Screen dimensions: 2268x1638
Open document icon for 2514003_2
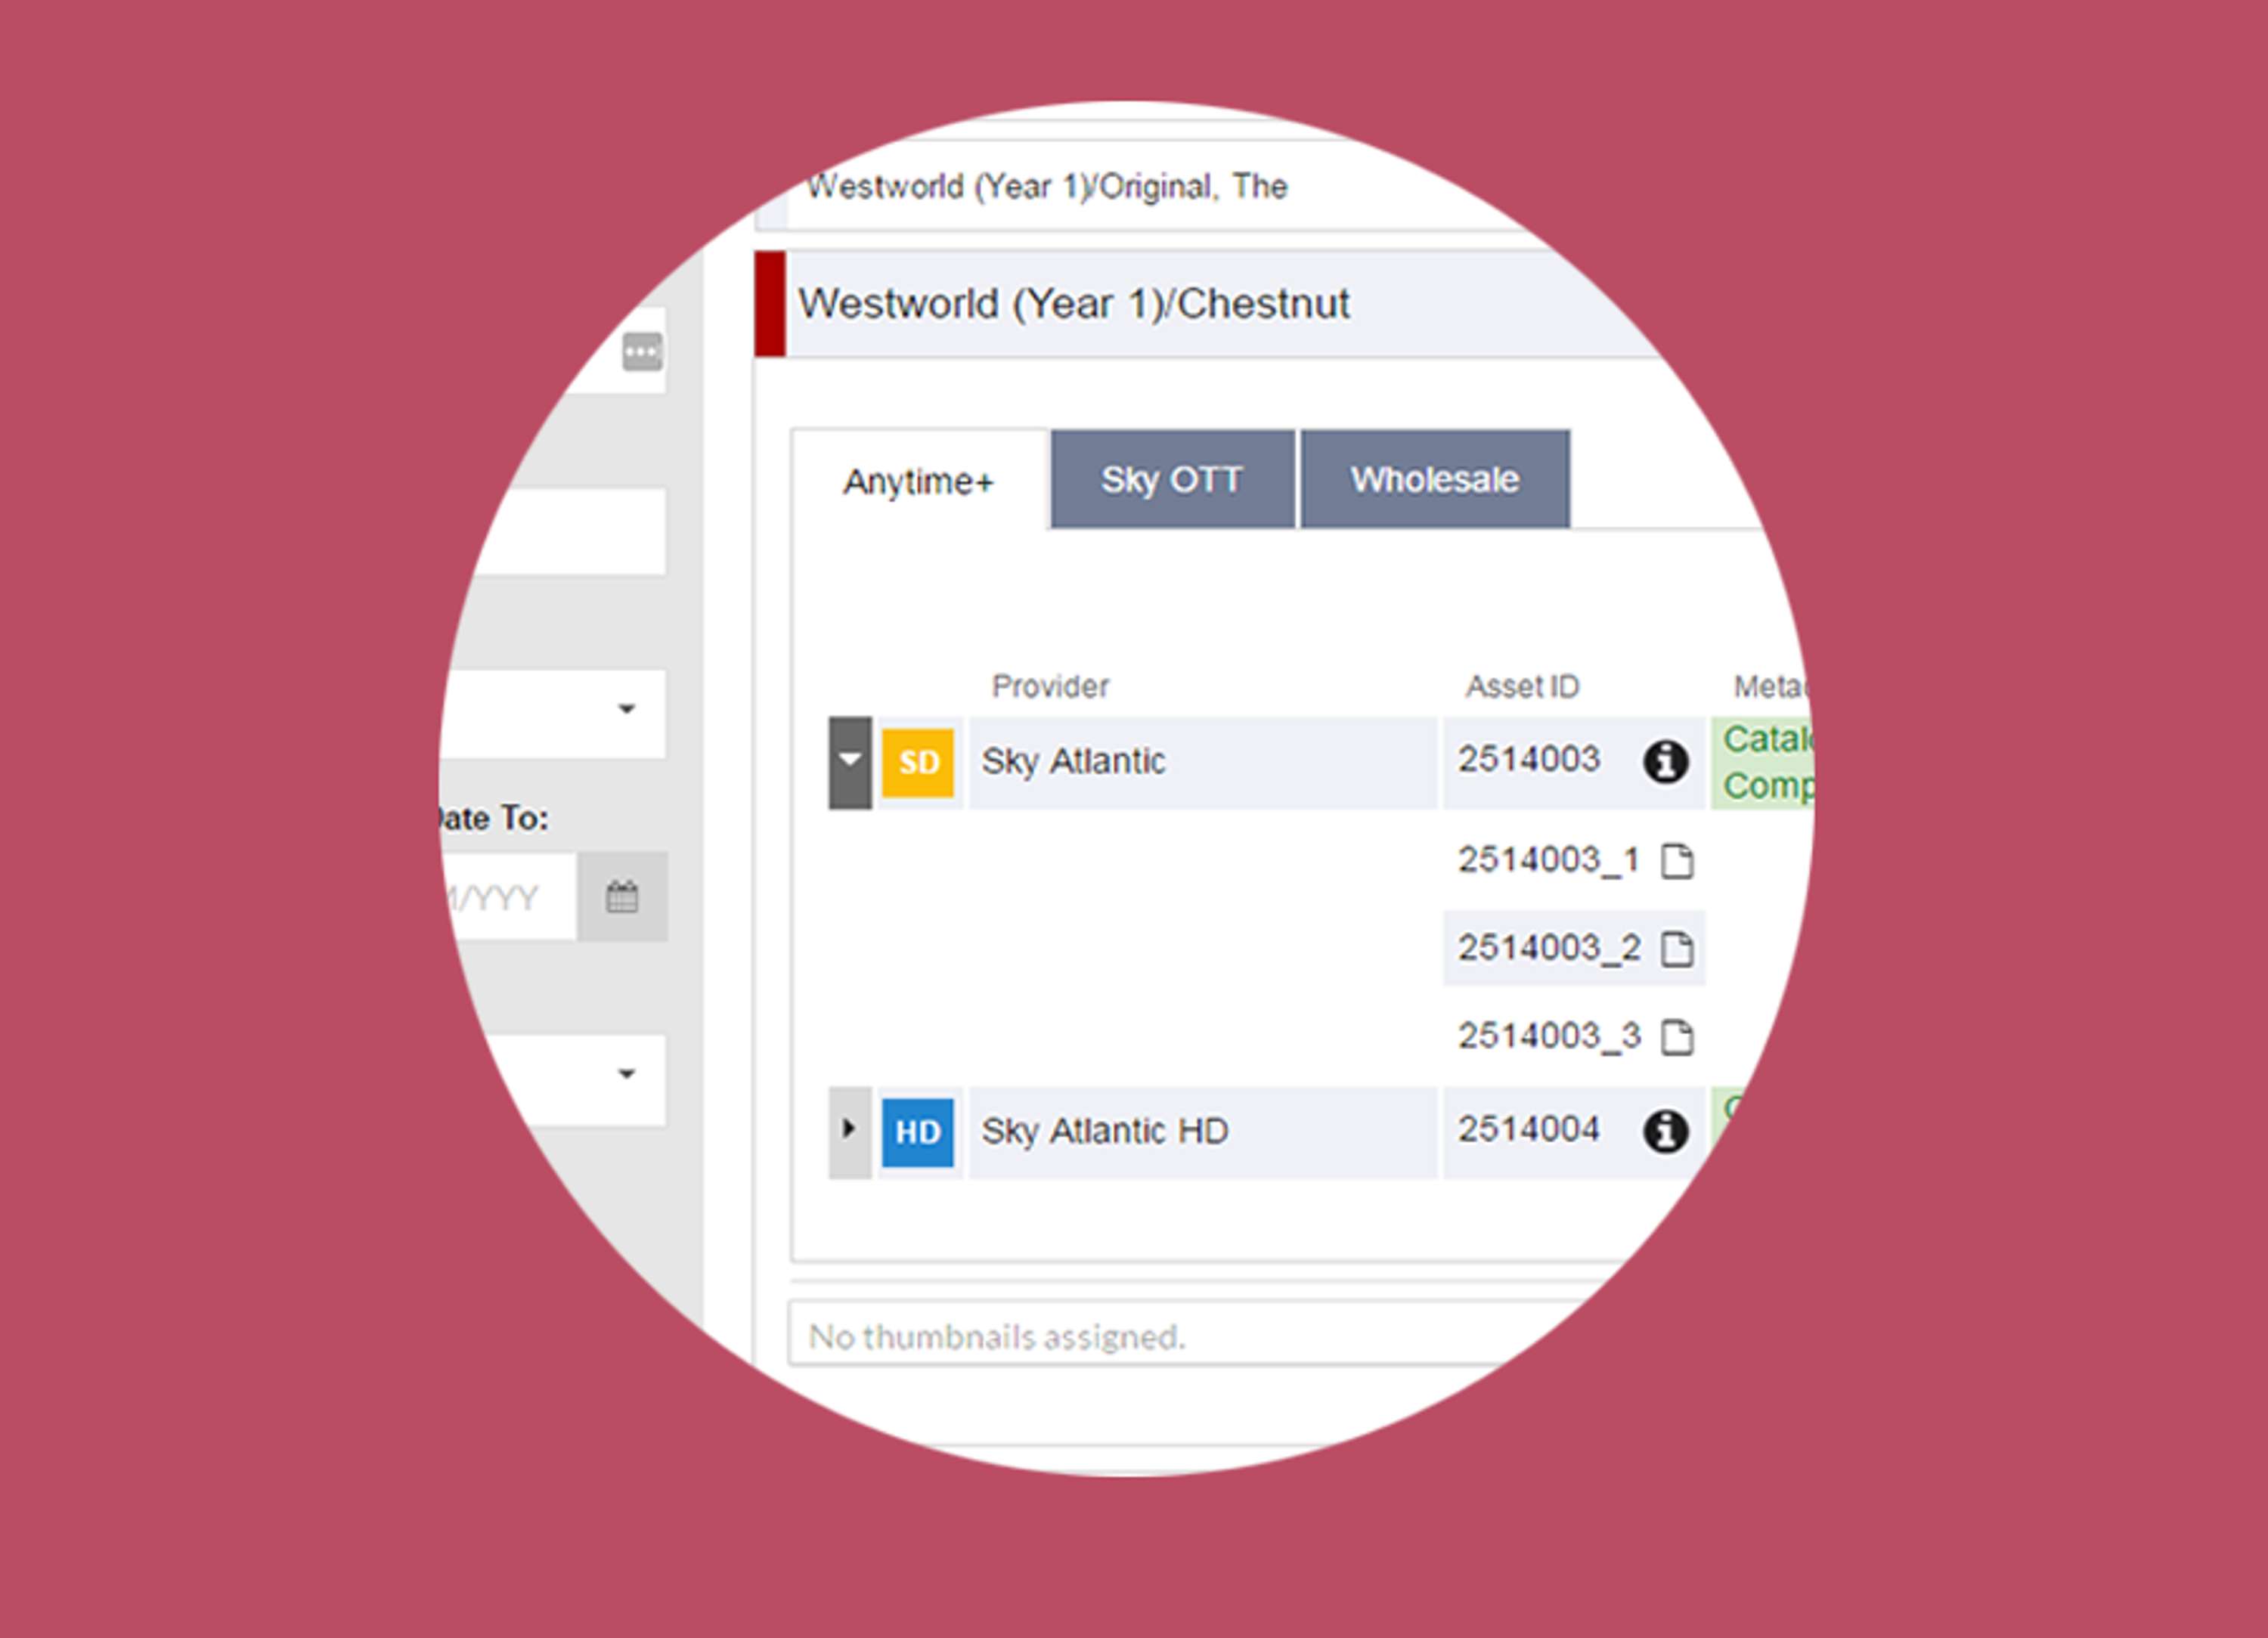click(x=1677, y=948)
